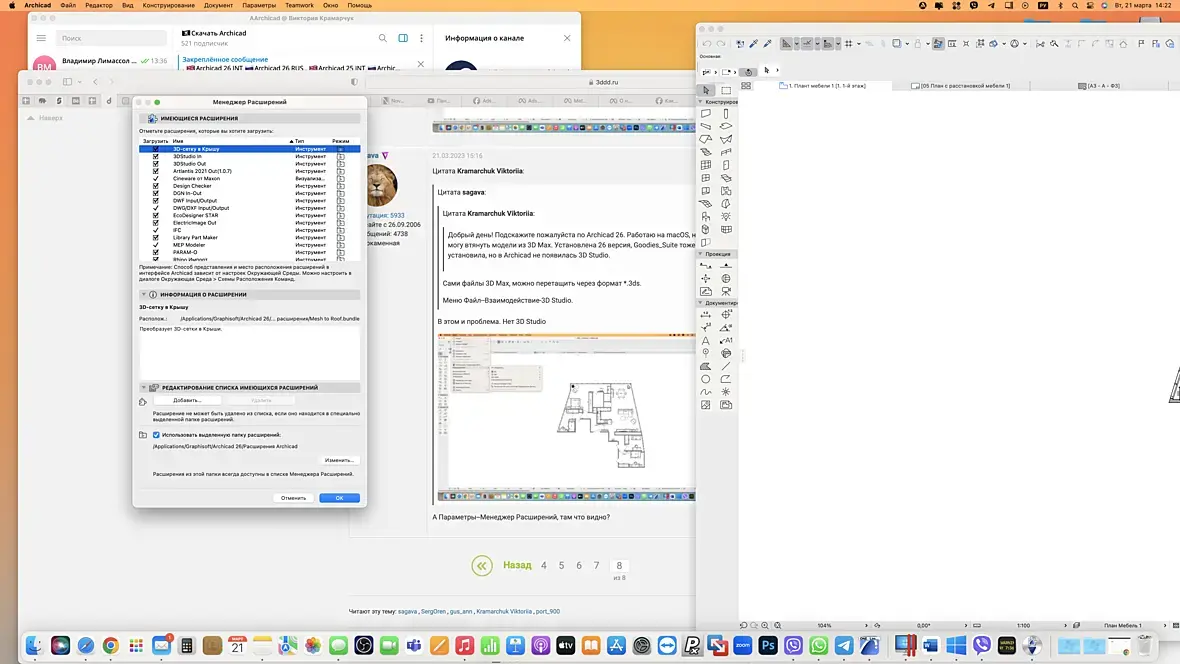Viewport: 1180px width, 664px height.
Task: Select the Roof tool in the toolbox
Action: pos(706,139)
